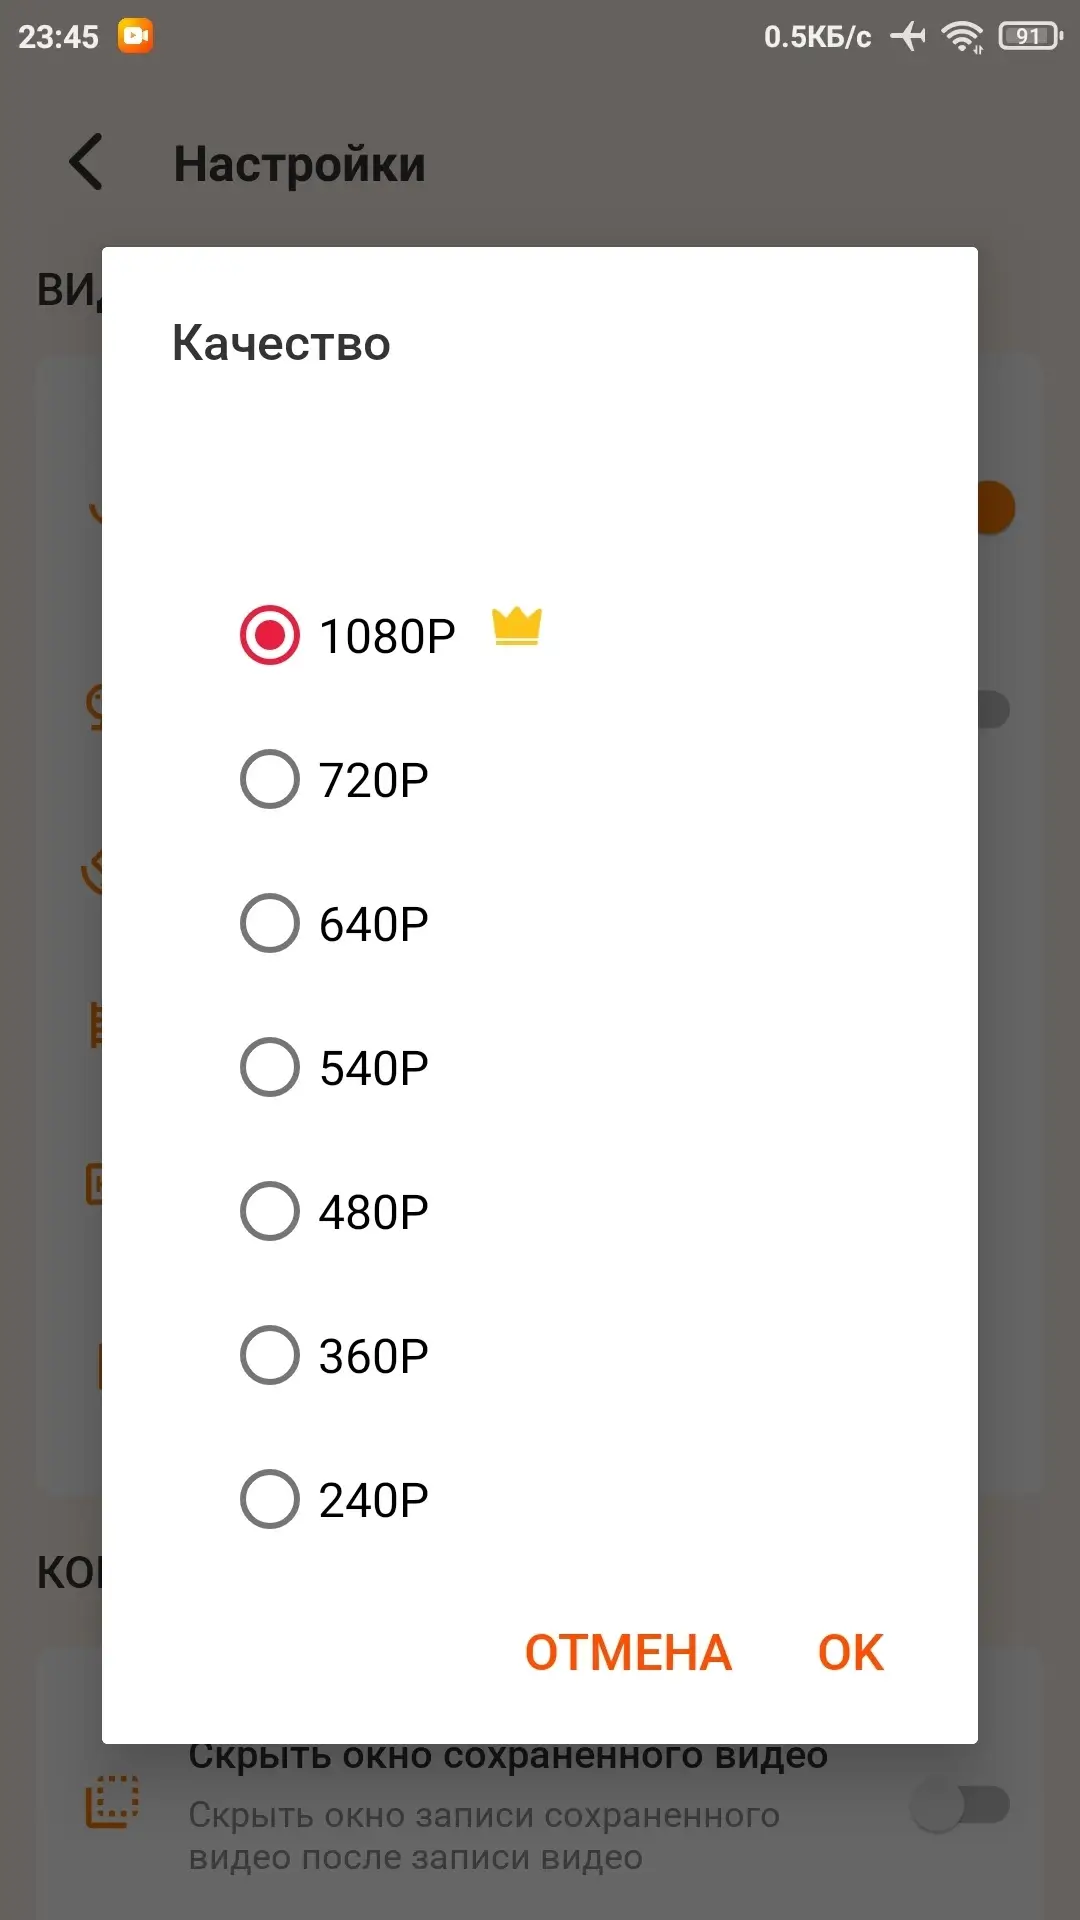Tap the Качество dialog title

281,343
